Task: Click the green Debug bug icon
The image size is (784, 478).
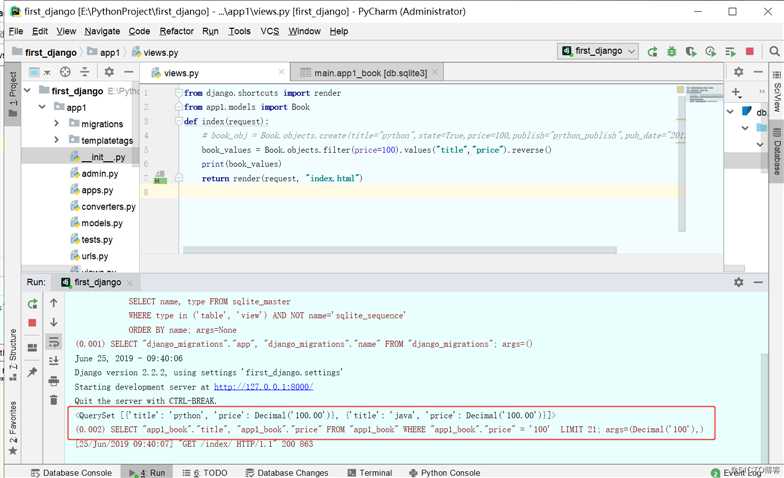Action: click(672, 52)
